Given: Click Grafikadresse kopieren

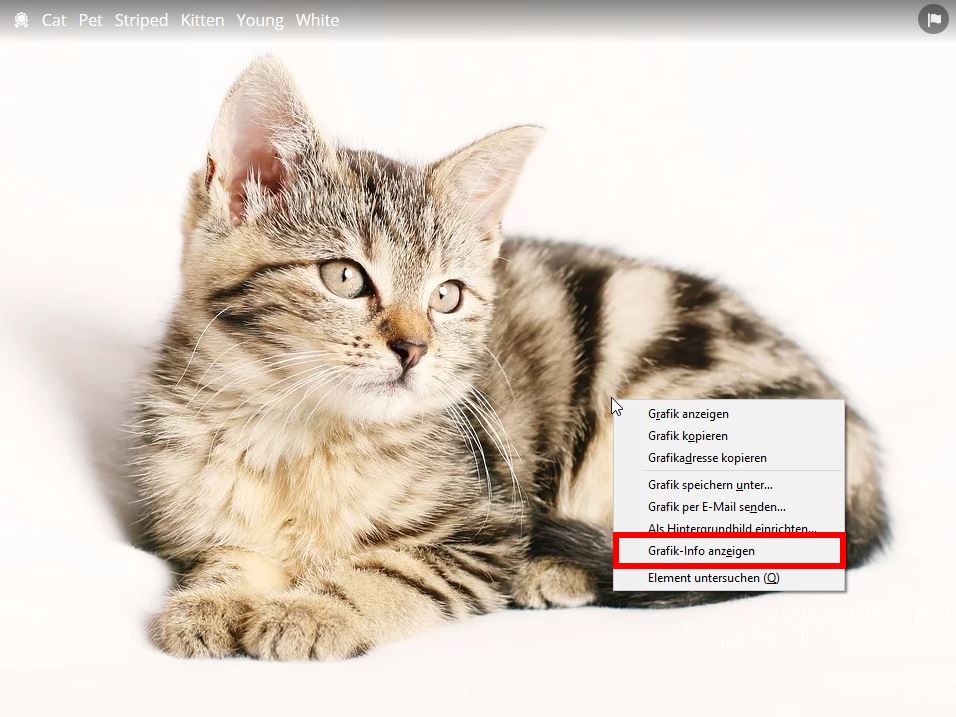Looking at the screenshot, I should click(x=707, y=458).
